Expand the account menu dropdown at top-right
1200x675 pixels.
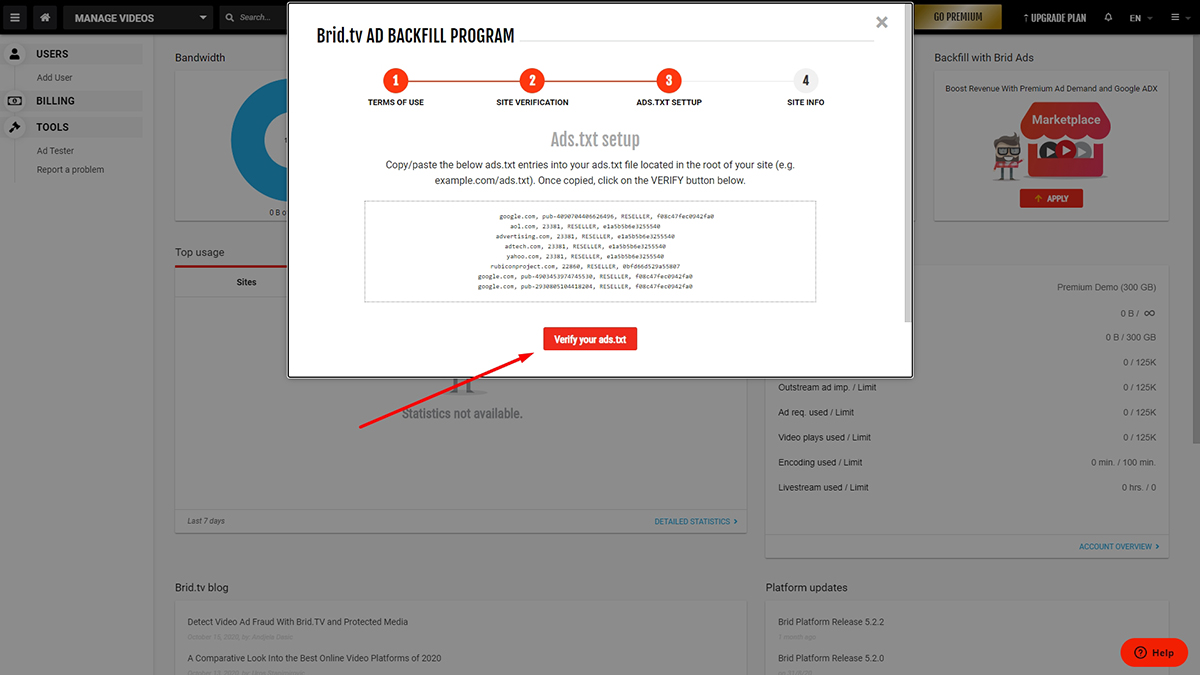(1177, 17)
